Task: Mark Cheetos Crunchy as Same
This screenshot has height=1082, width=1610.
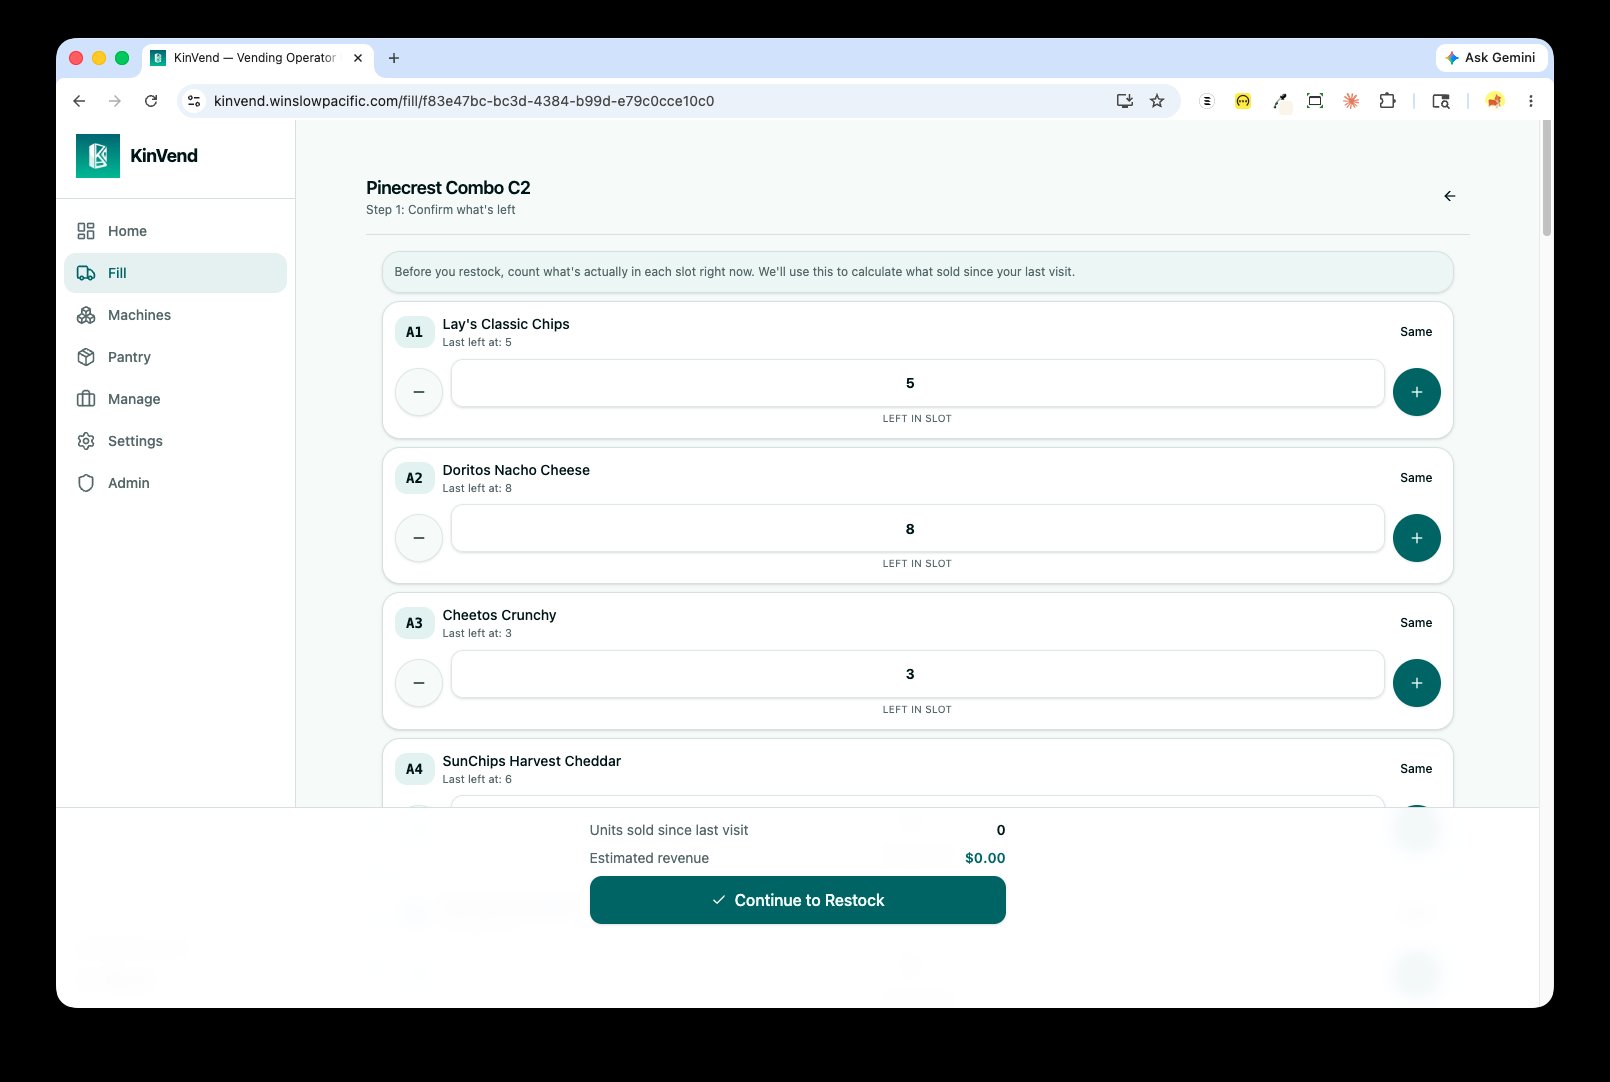Action: (x=1416, y=623)
